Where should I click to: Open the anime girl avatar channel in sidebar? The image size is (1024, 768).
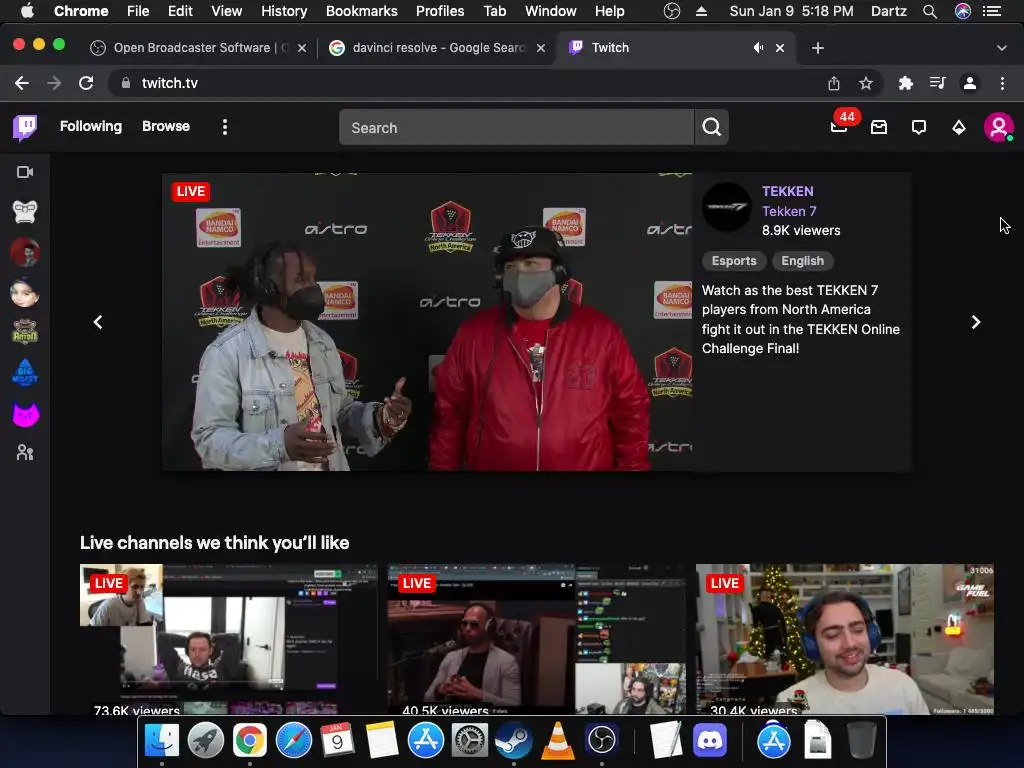(25, 293)
